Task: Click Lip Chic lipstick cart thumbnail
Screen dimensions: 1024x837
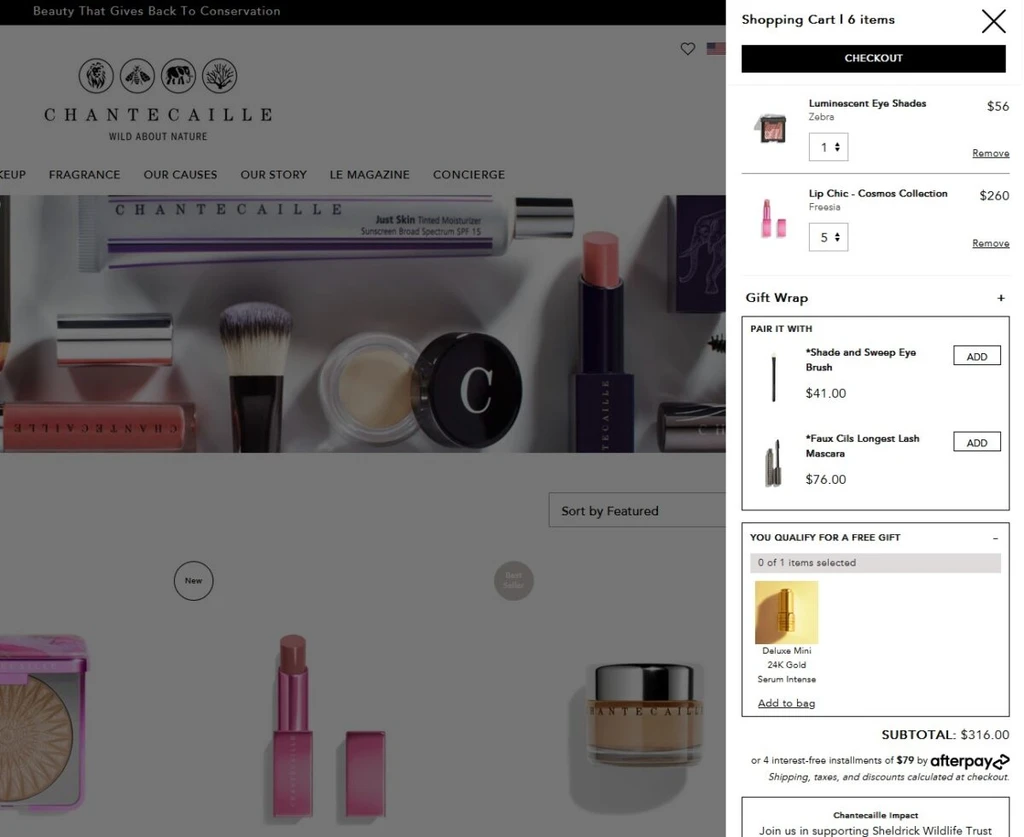Action: tap(773, 218)
